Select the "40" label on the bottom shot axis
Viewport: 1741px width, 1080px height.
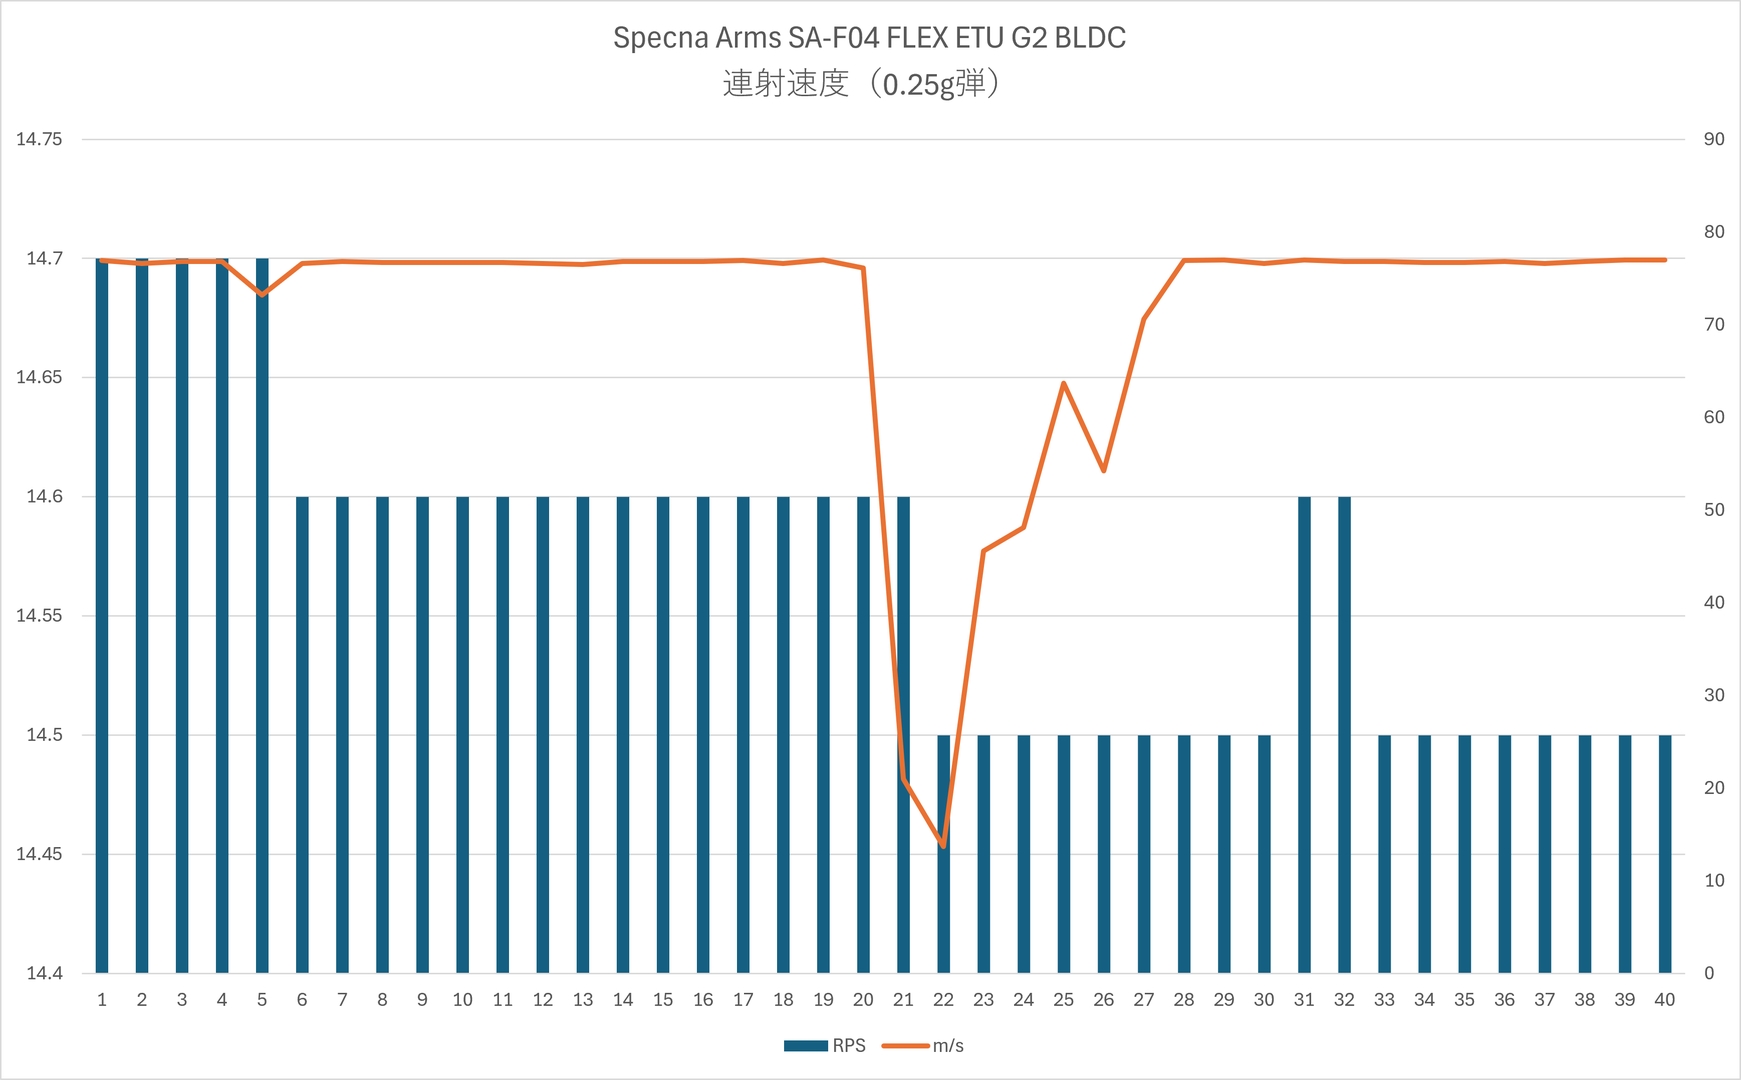1665,1000
